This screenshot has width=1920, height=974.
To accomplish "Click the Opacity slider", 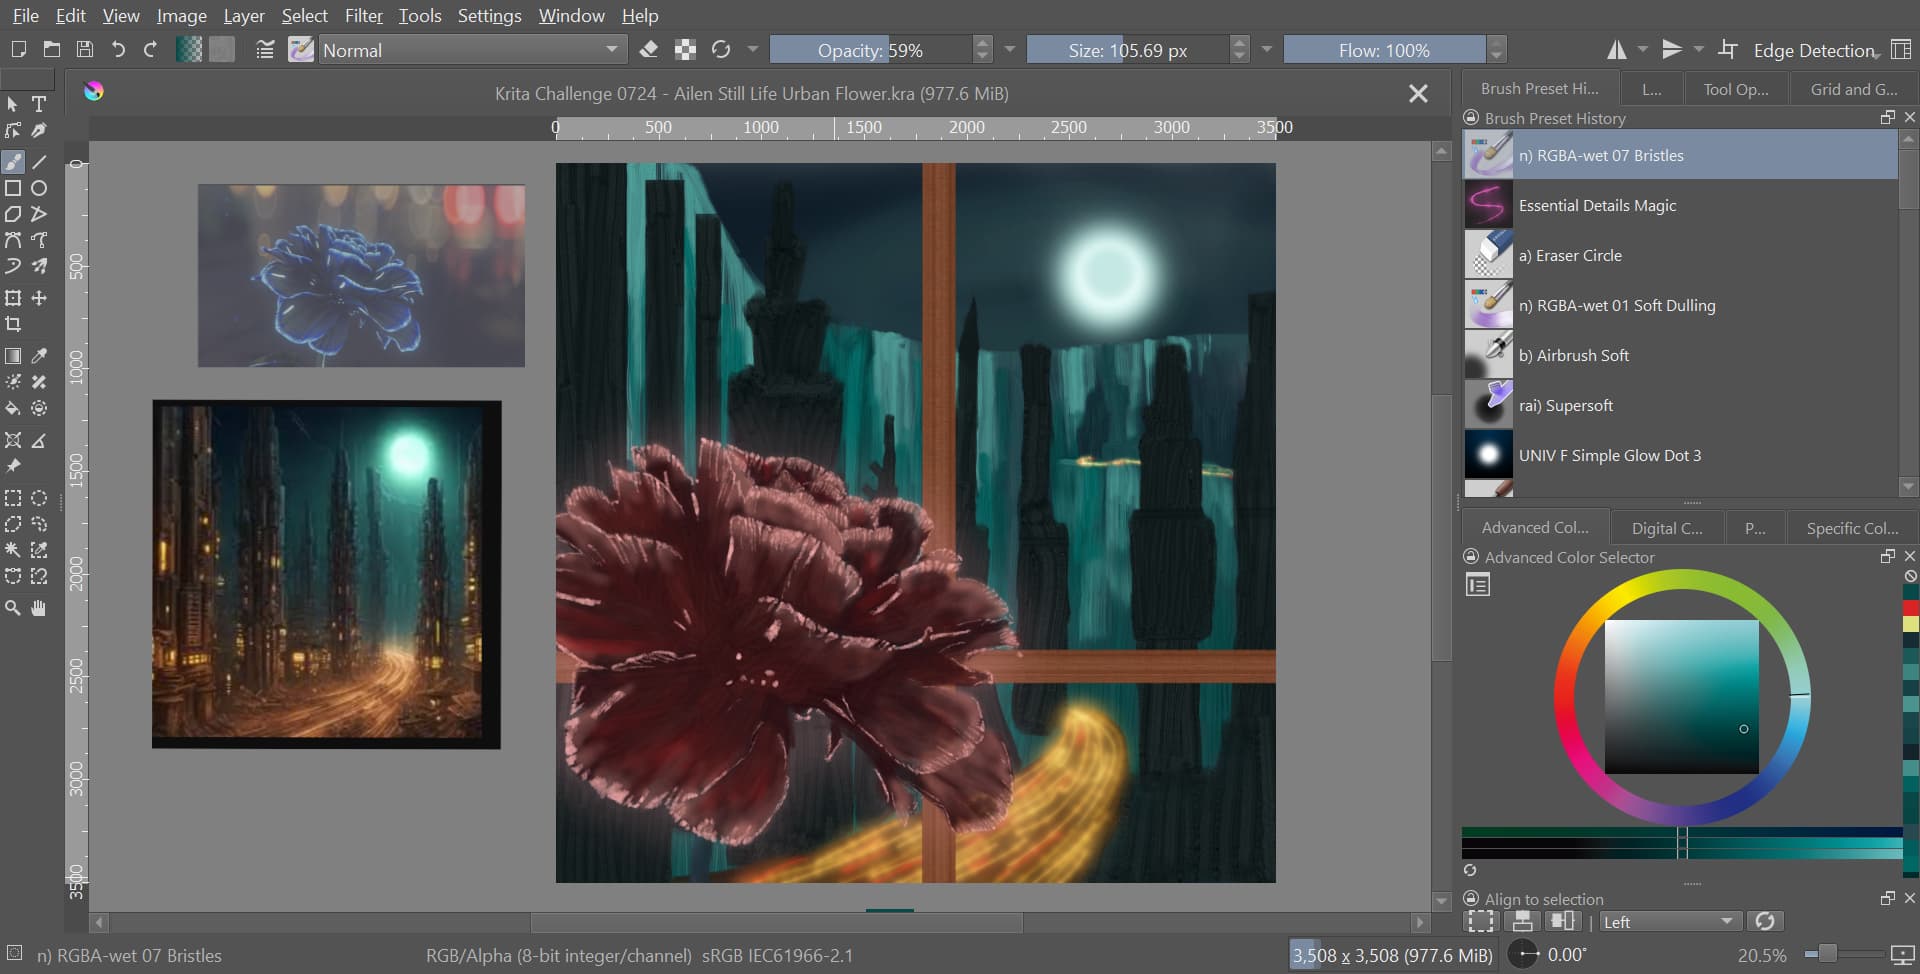I will [869, 50].
